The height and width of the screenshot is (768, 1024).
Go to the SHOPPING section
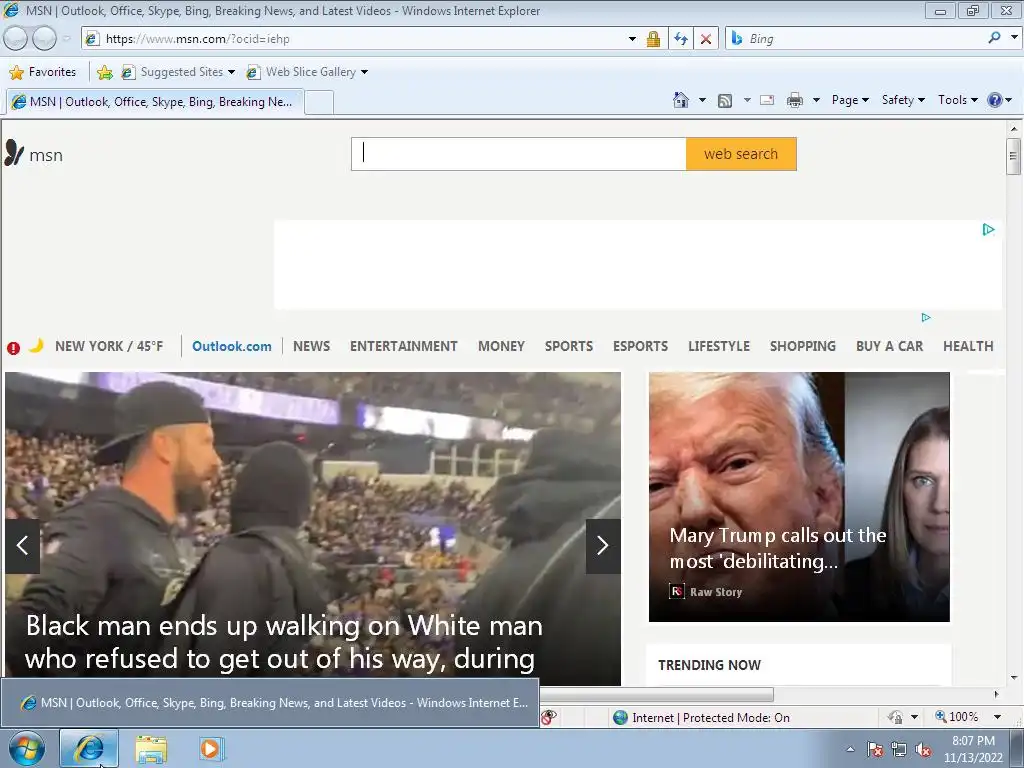pos(803,346)
